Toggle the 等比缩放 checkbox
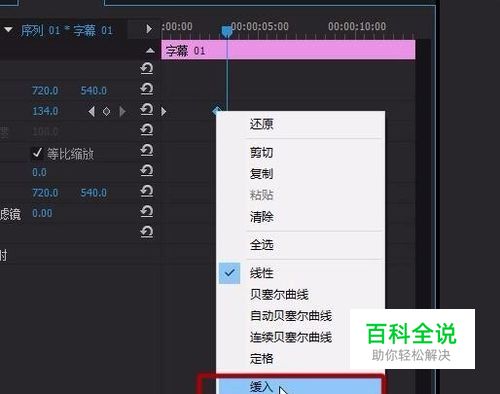 pyautogui.click(x=37, y=153)
